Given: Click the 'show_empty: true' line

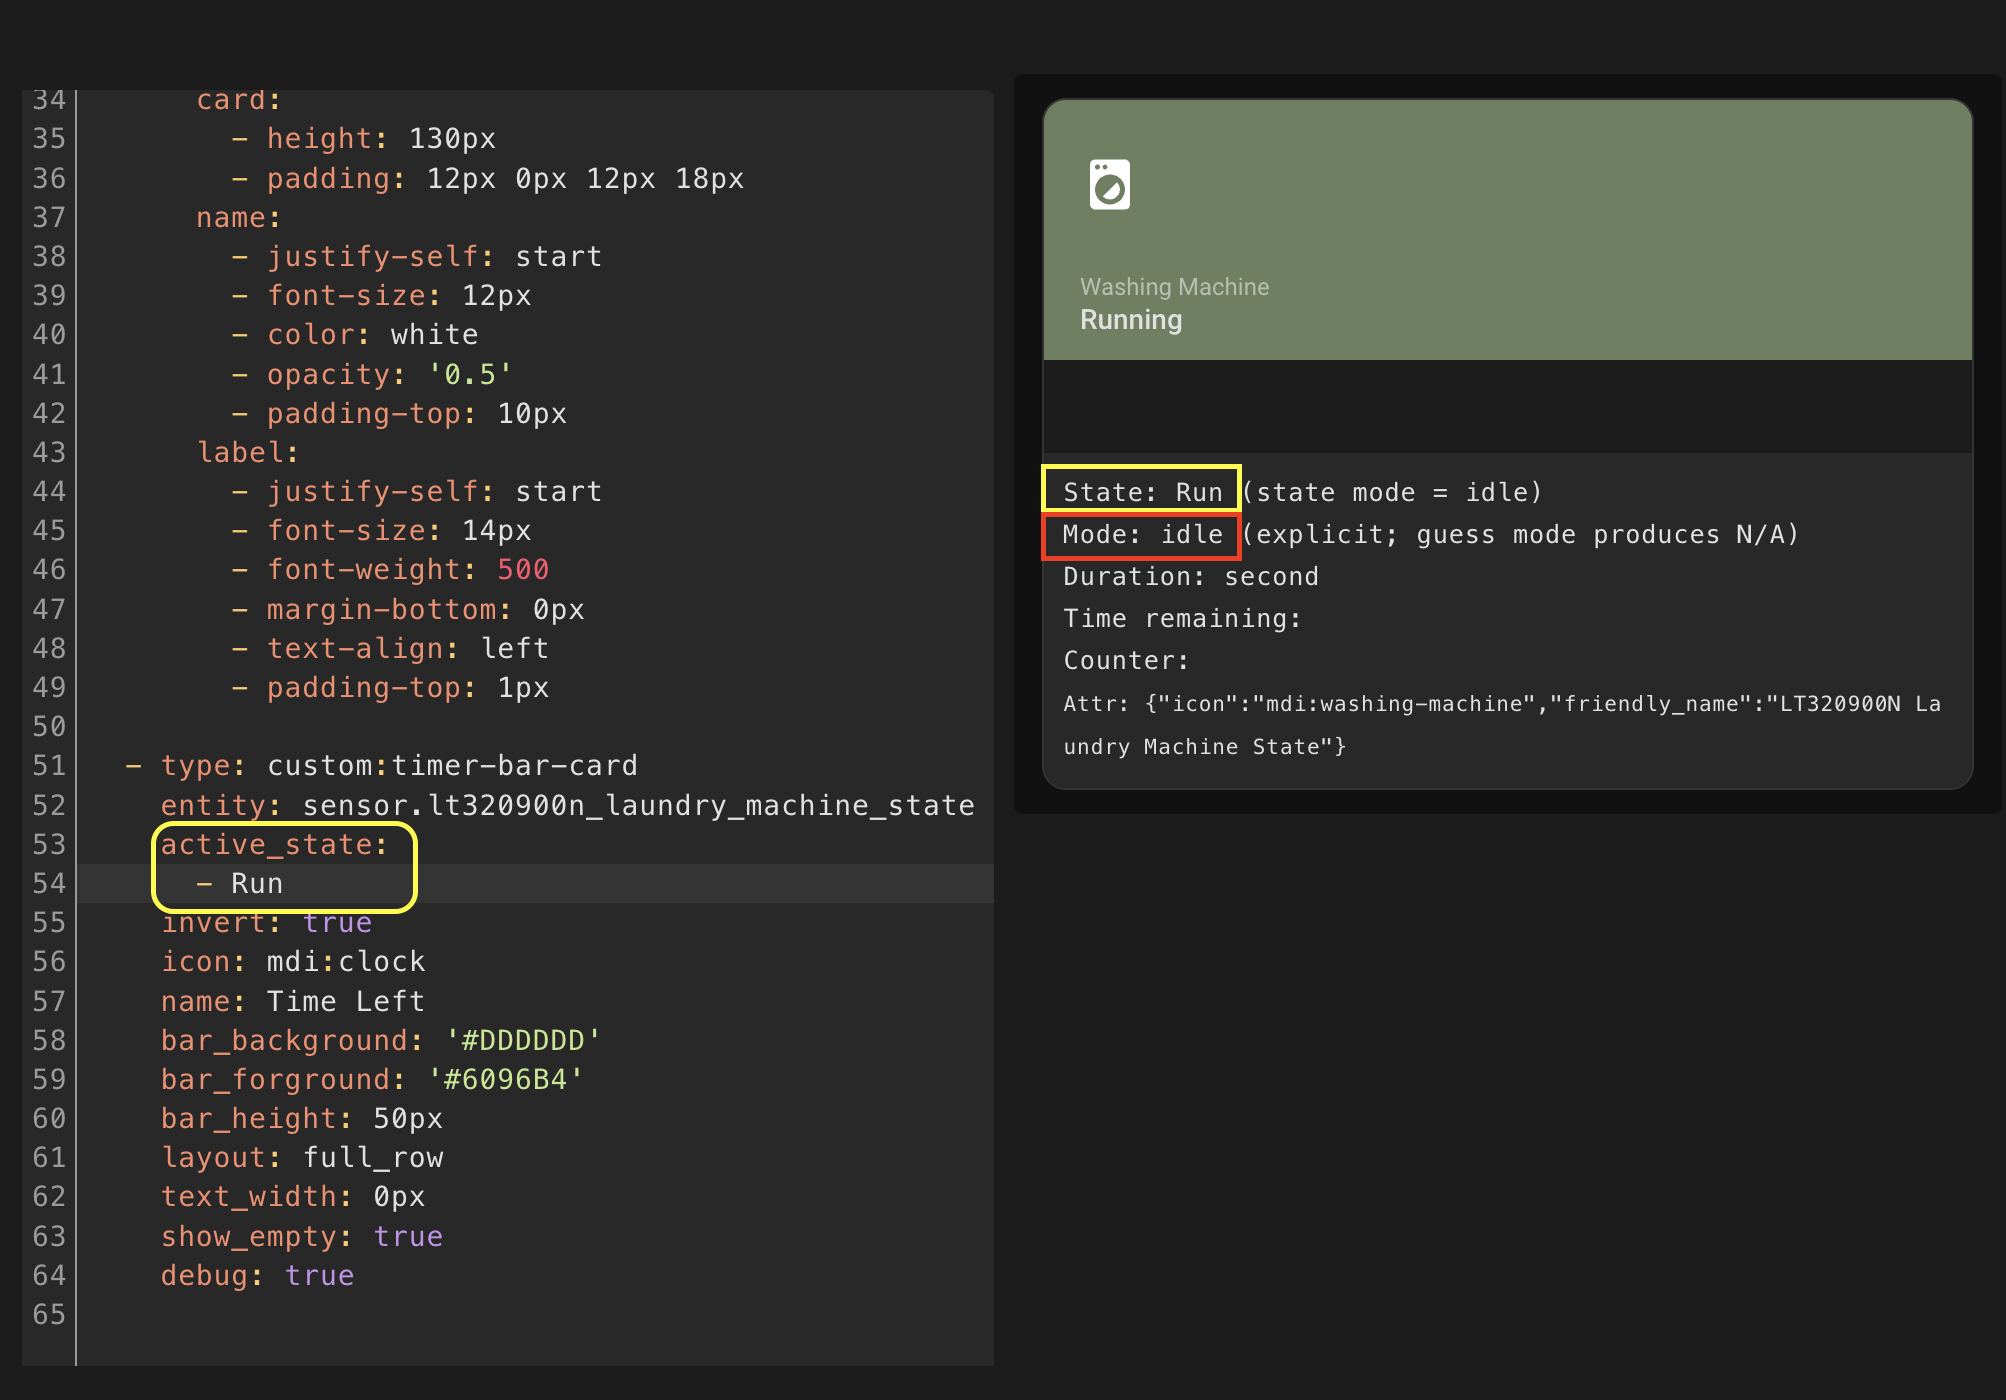Looking at the screenshot, I should click(301, 1237).
